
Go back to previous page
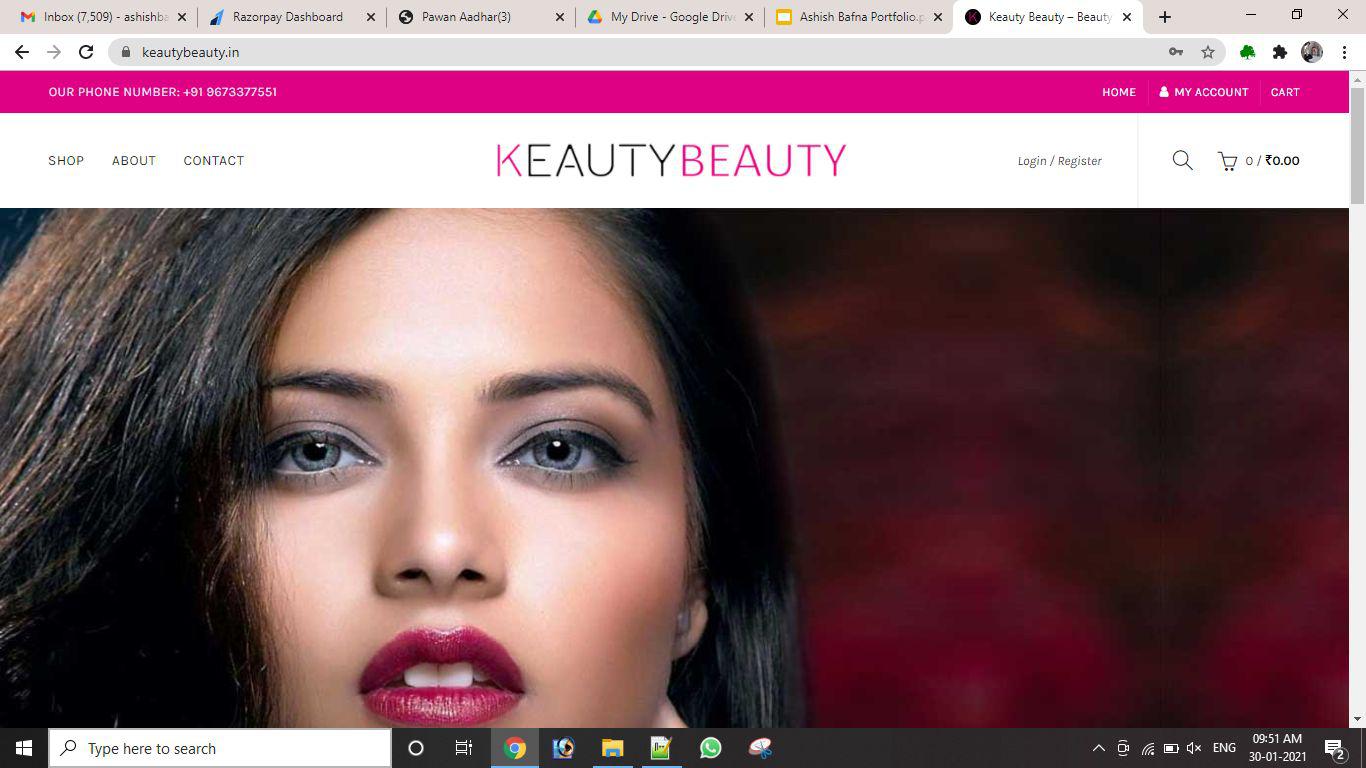(22, 52)
